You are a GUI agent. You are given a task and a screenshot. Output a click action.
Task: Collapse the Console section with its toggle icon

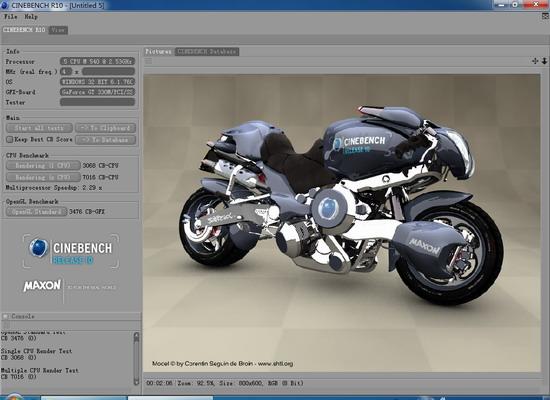tap(5, 316)
